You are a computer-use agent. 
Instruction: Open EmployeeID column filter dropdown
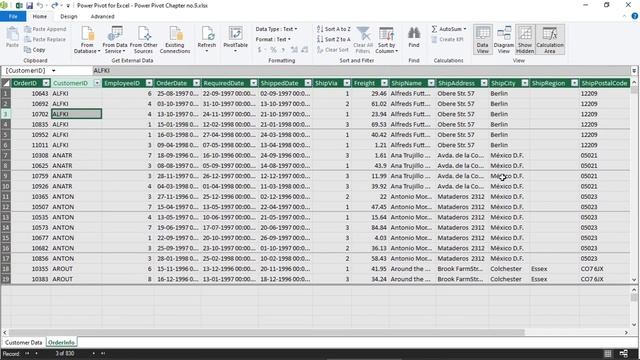coord(149,83)
